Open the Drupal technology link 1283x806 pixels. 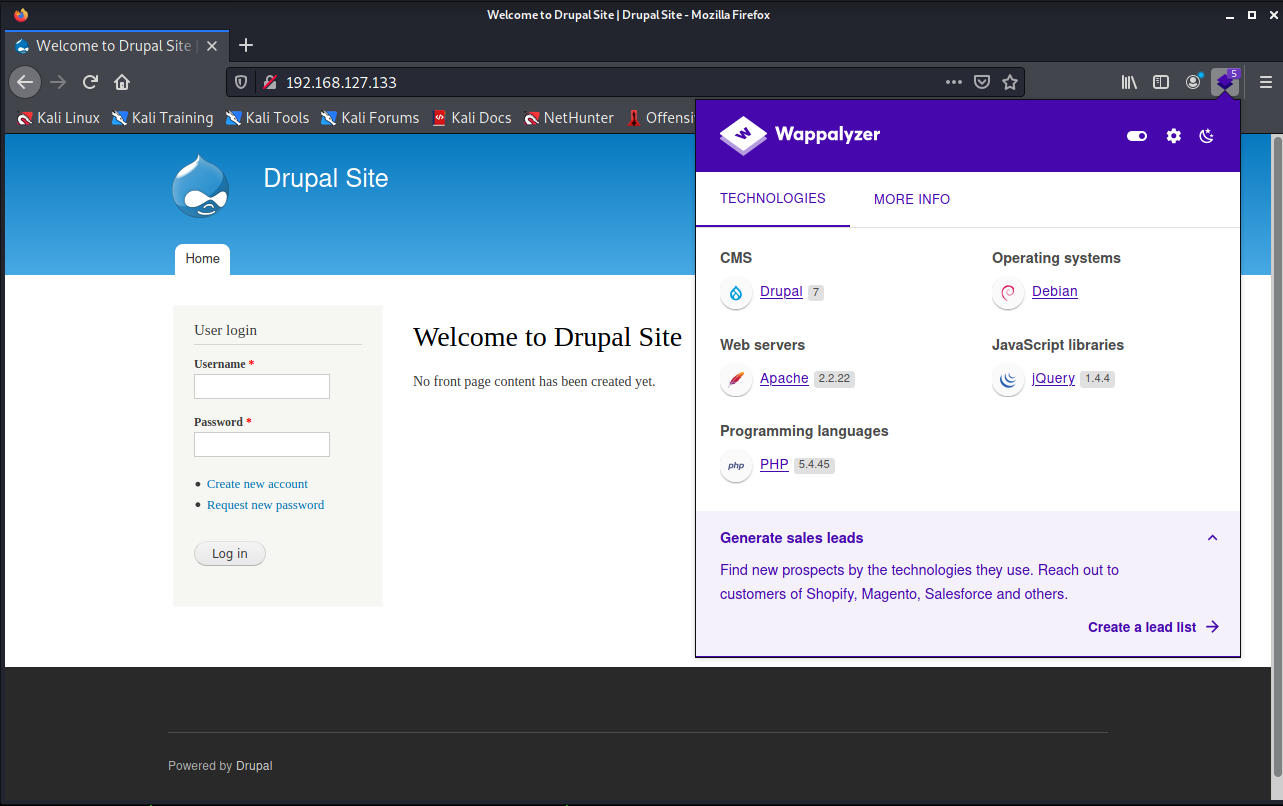point(781,292)
